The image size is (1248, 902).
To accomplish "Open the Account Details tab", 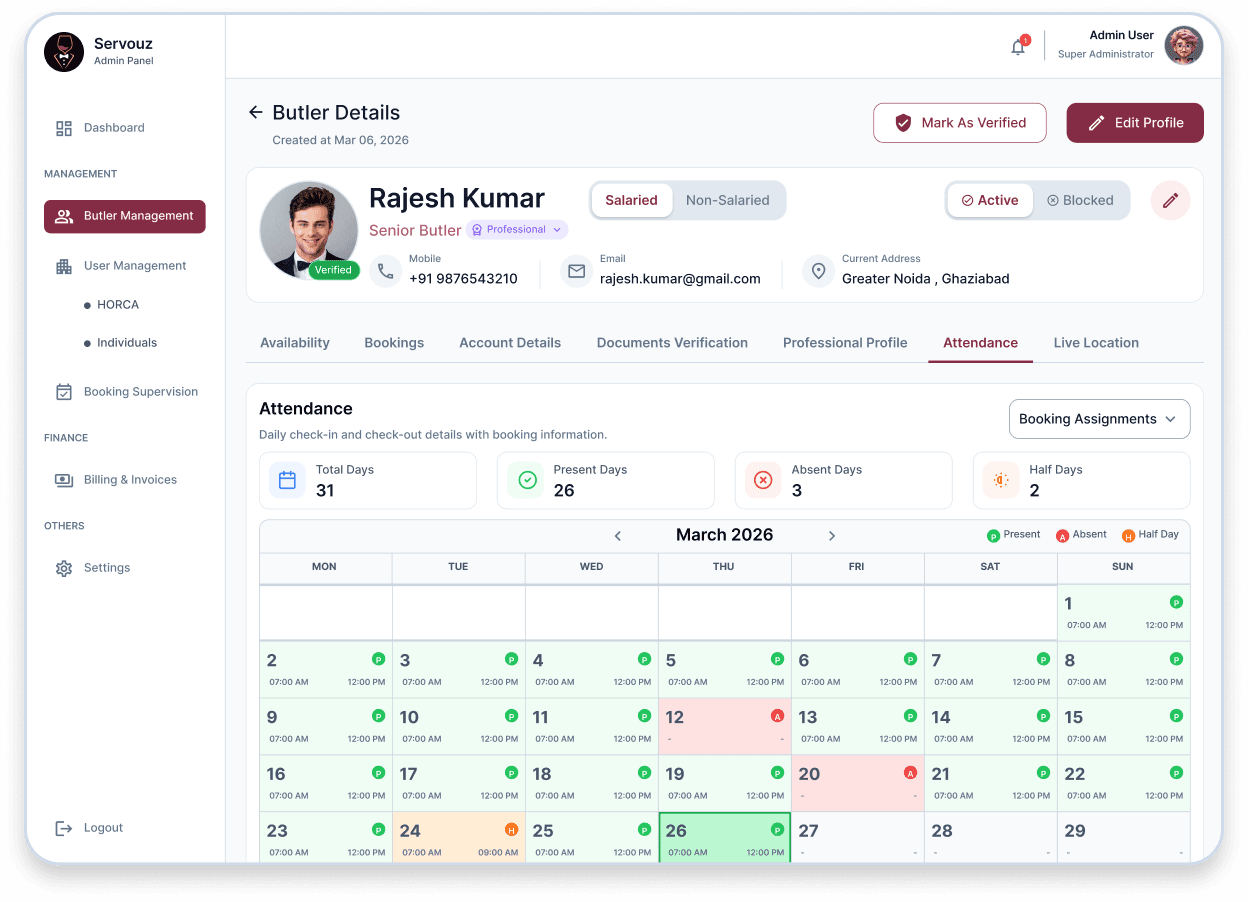I will (510, 343).
